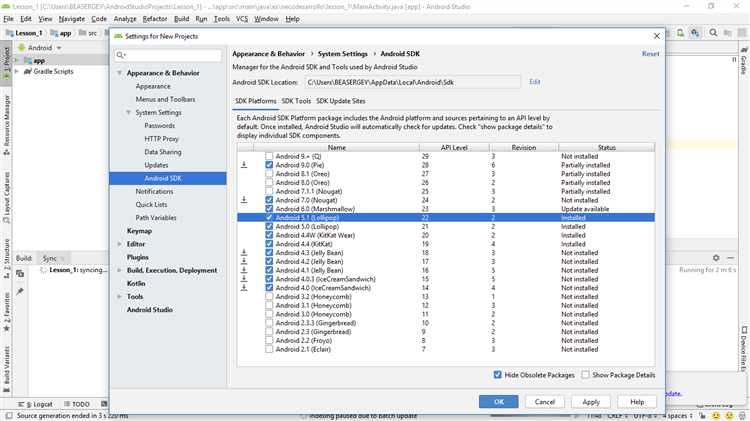Click the download icon beside Android 9.0 (Pie)

[x=244, y=165]
